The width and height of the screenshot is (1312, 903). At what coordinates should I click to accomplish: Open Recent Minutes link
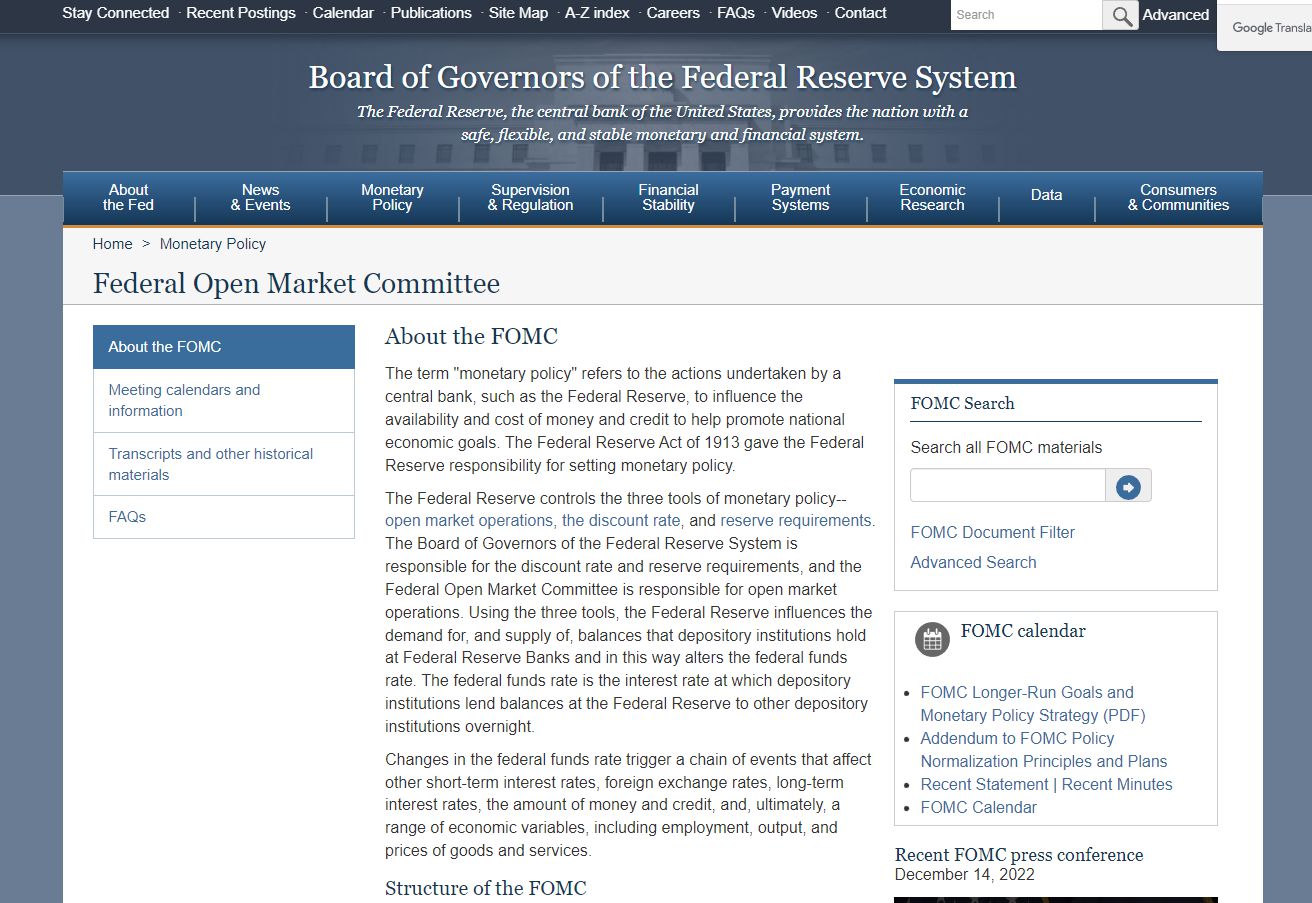click(x=1117, y=785)
